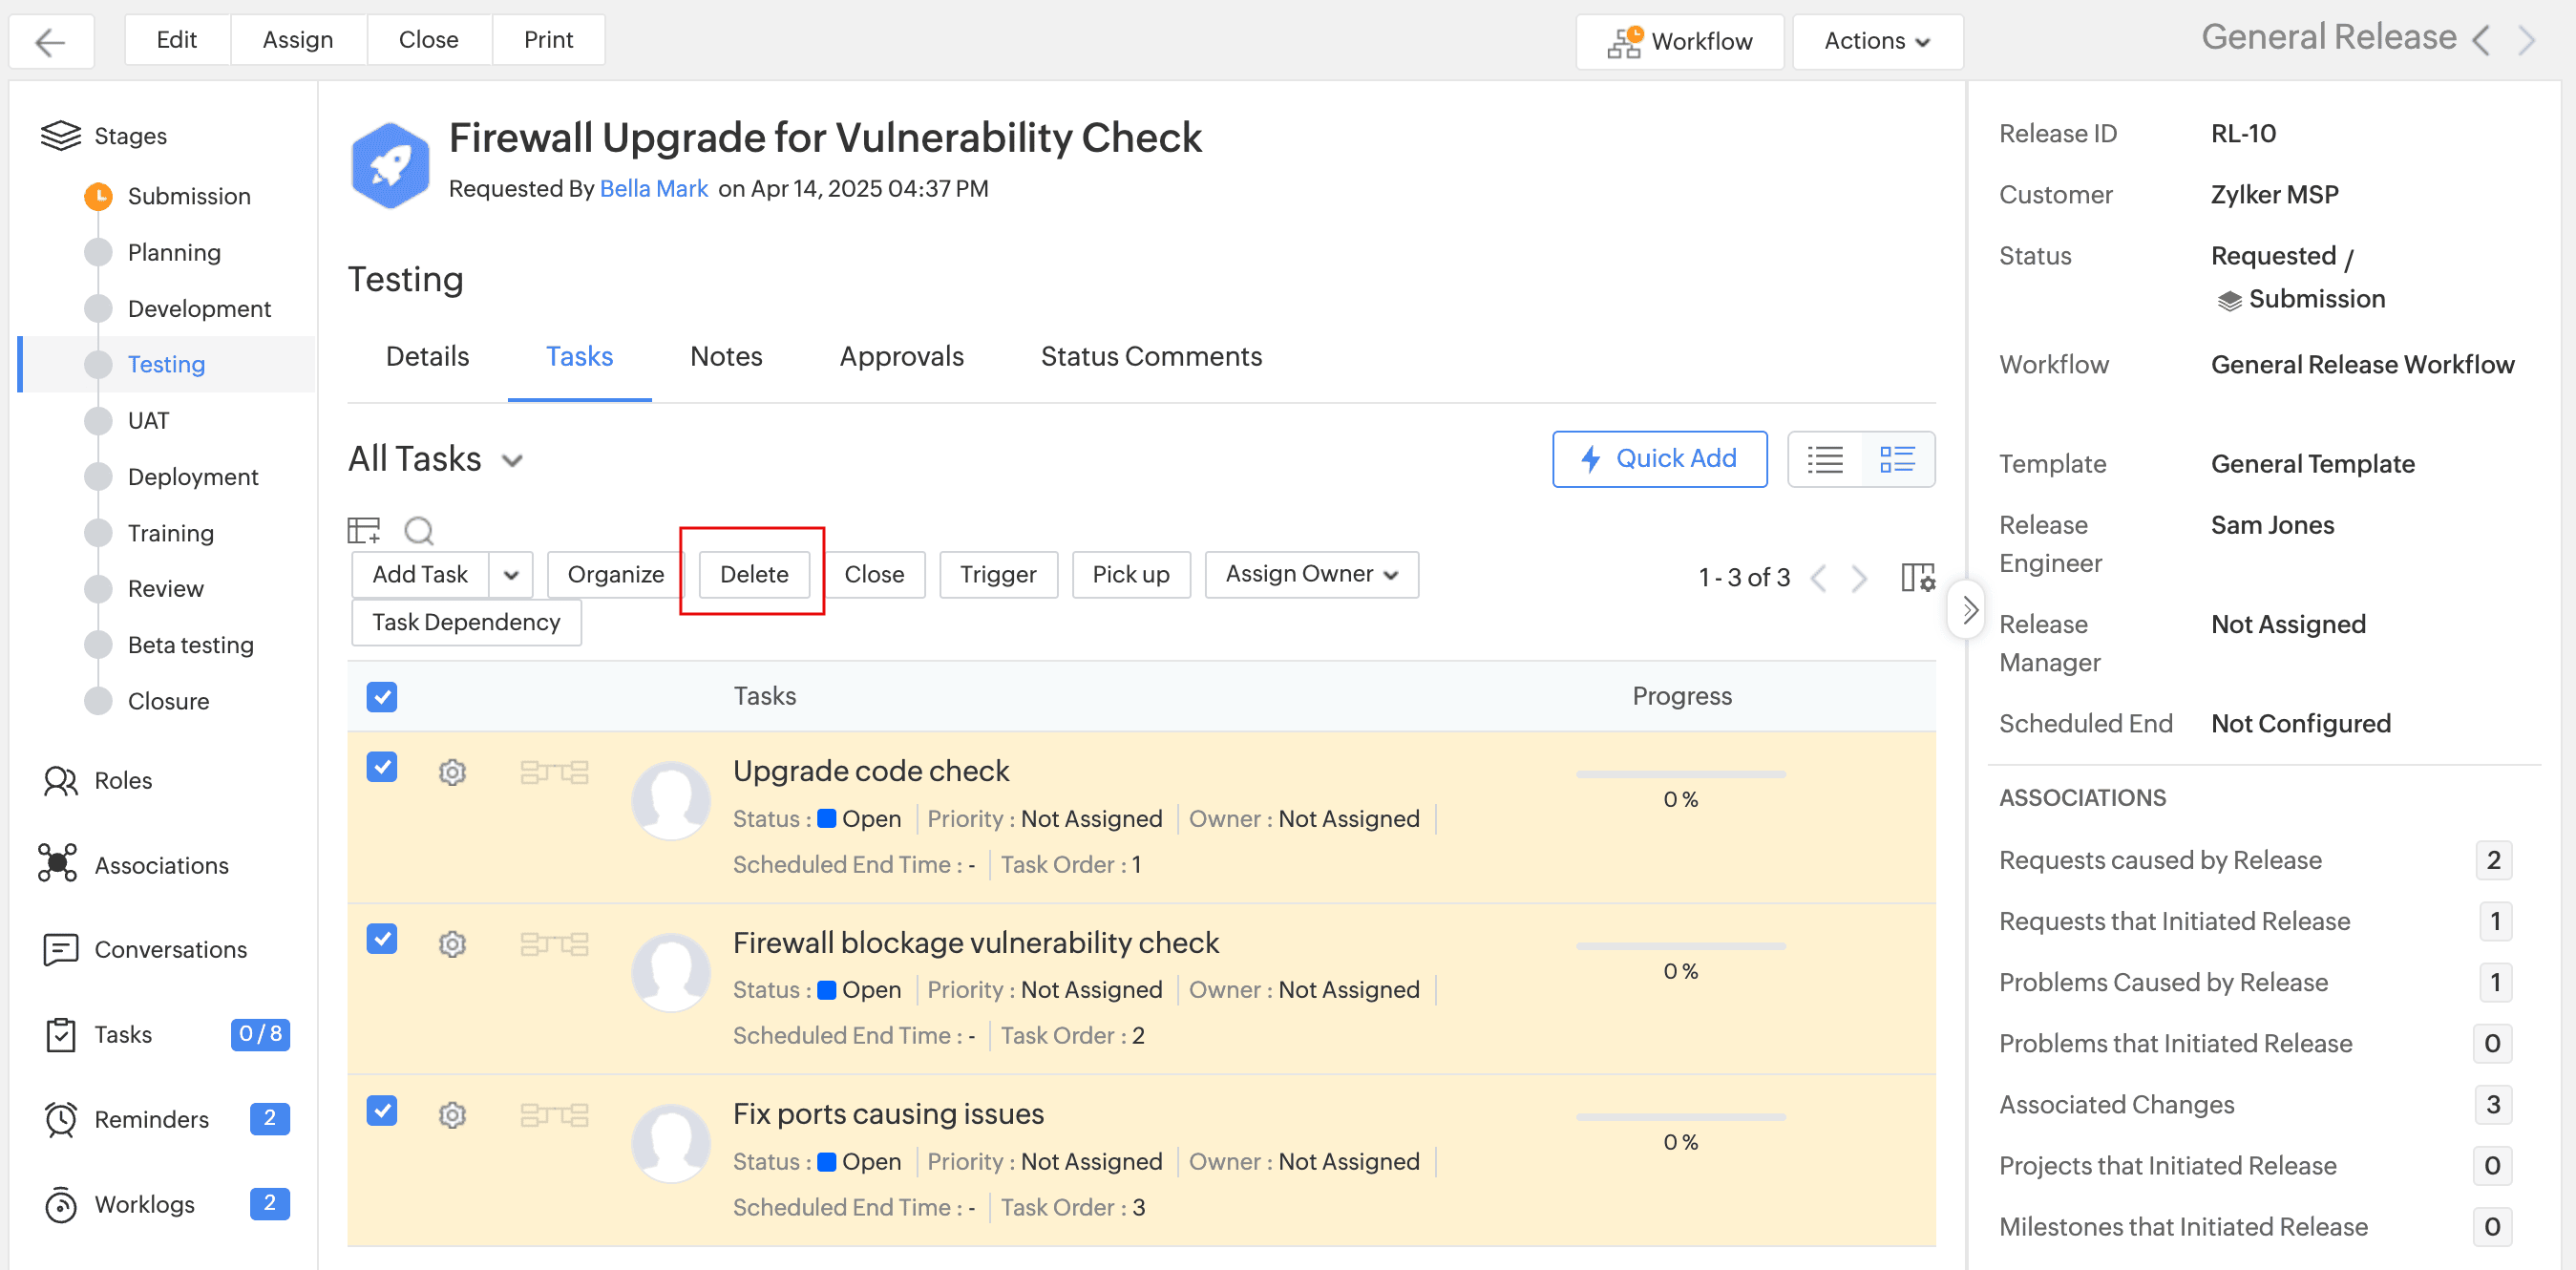Switch to detailed list view icon
The height and width of the screenshot is (1270, 2576).
pyautogui.click(x=1896, y=459)
